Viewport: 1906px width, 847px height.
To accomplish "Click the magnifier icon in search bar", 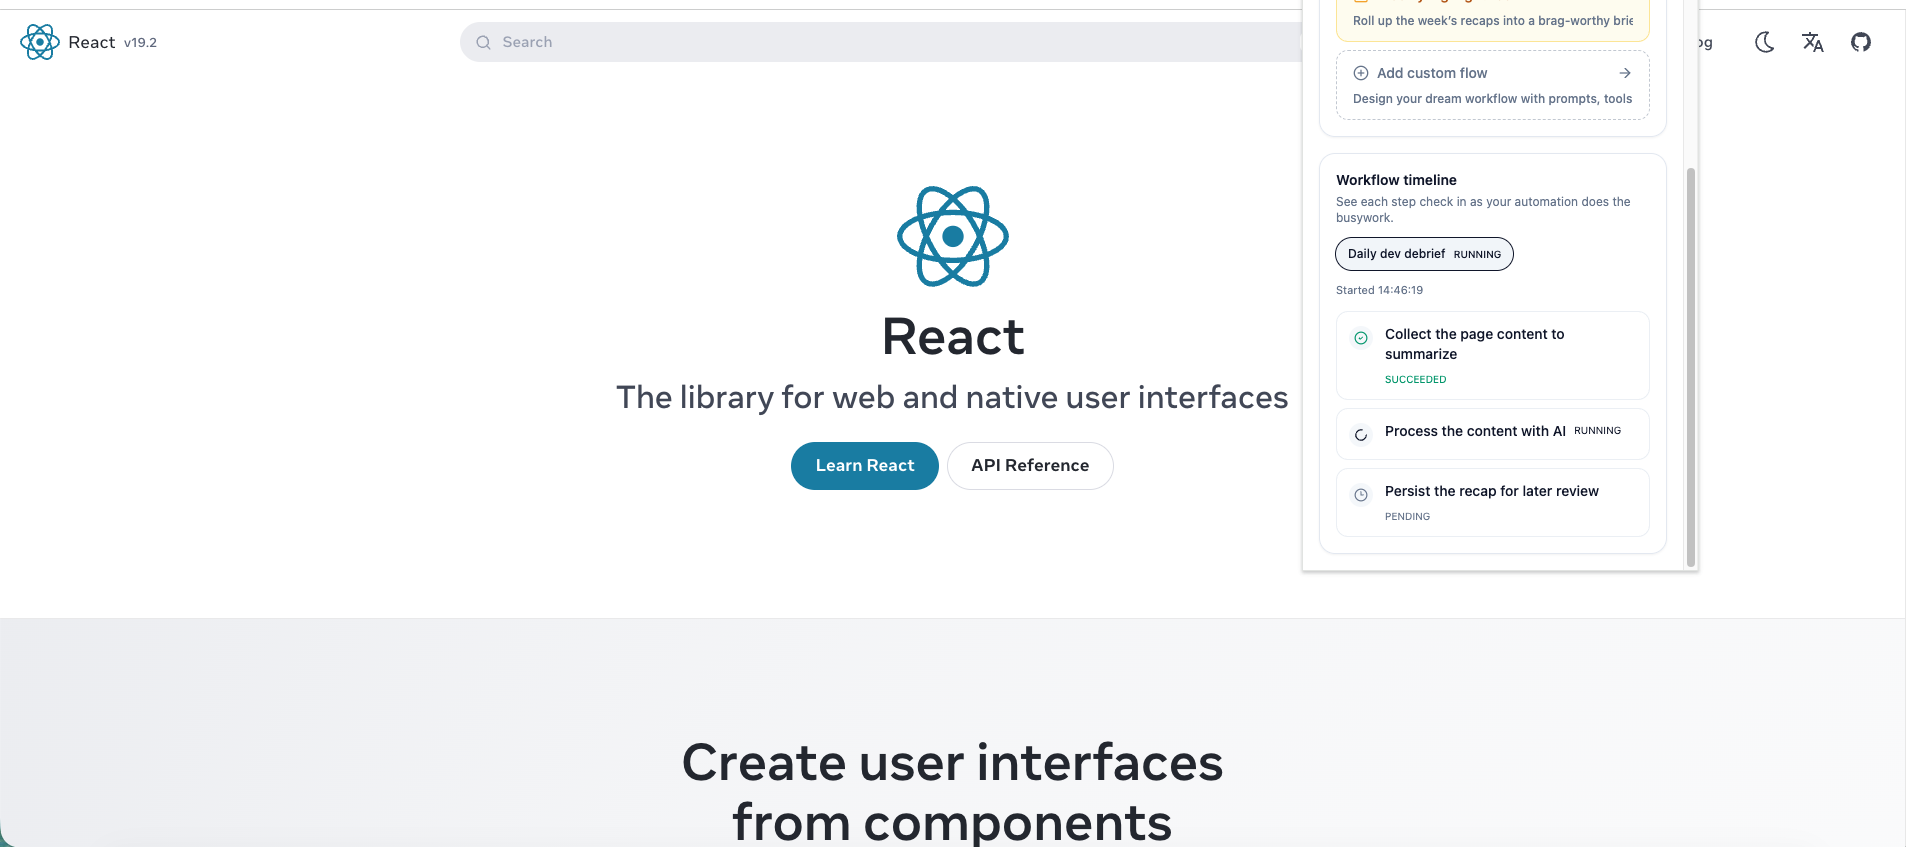I will (484, 42).
